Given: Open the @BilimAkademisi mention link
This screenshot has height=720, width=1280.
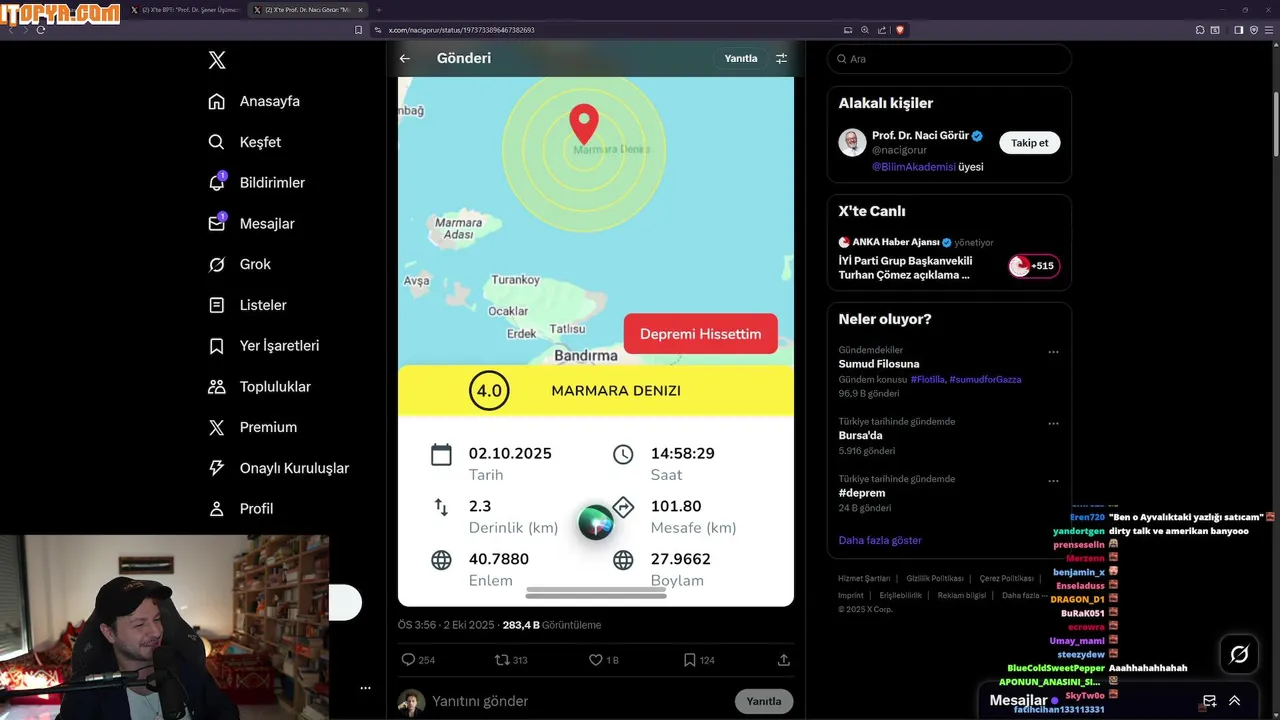Looking at the screenshot, I should pos(914,167).
